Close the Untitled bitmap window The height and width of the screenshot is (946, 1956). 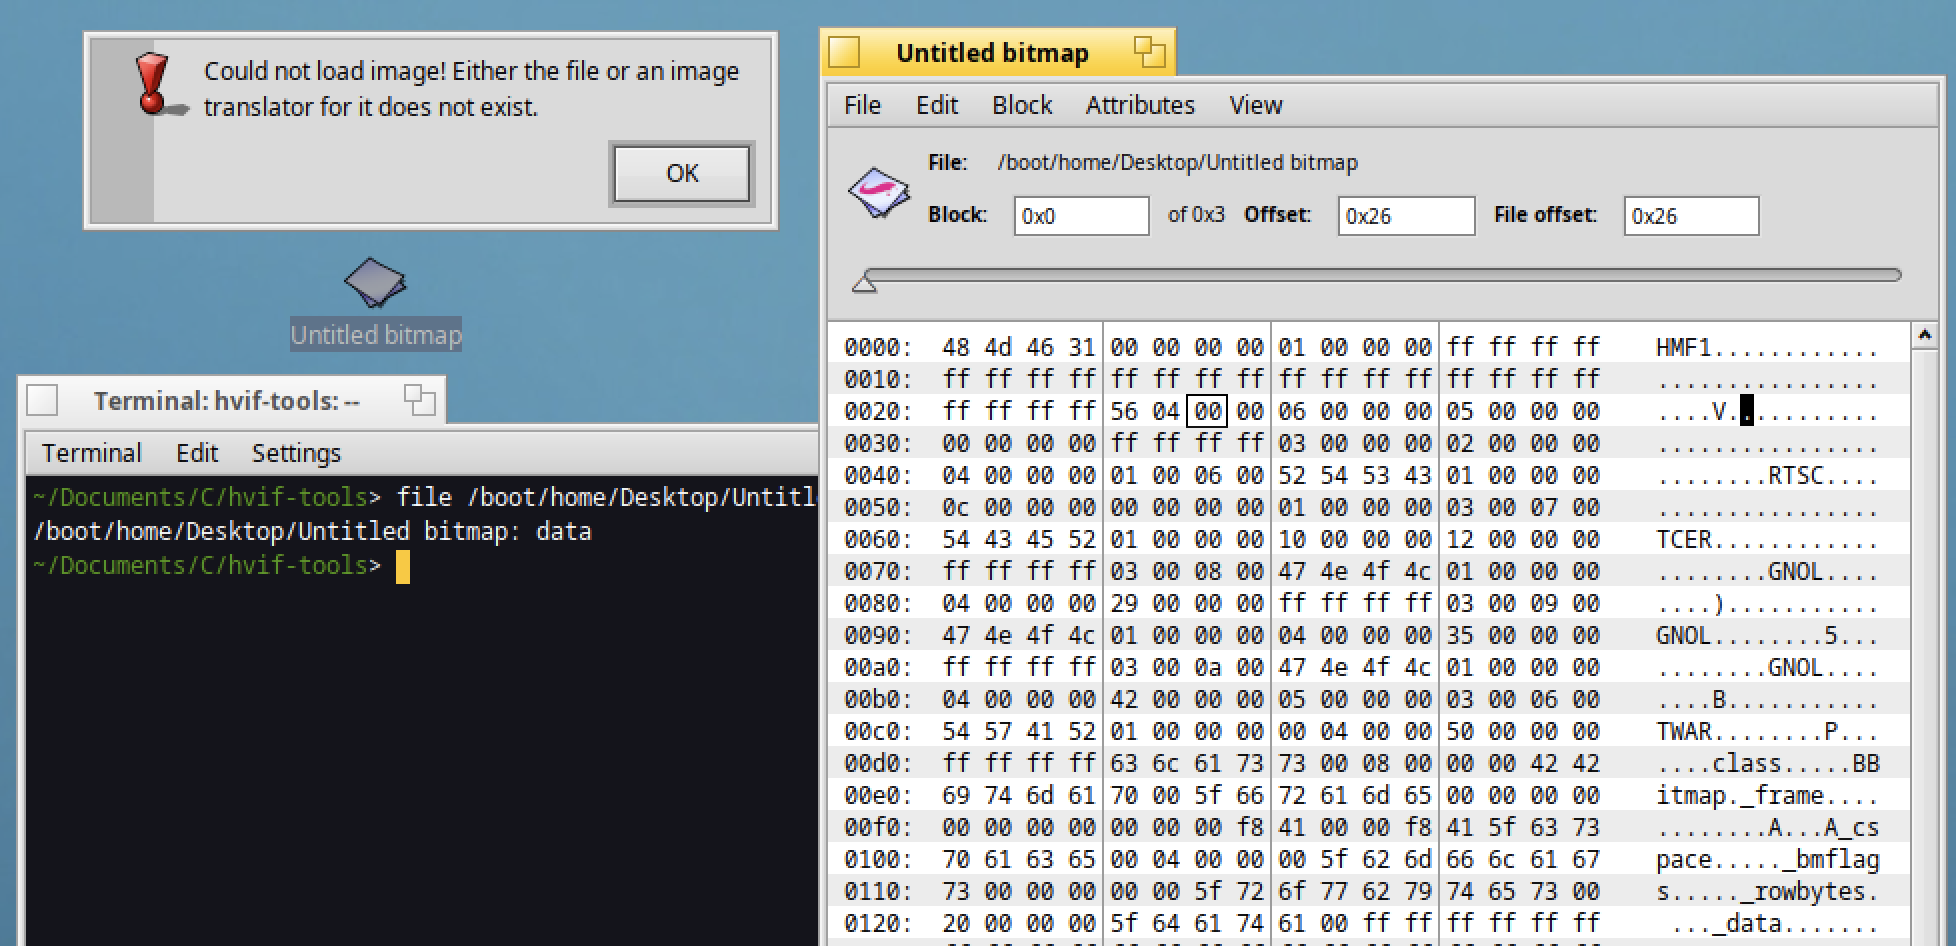pos(845,53)
